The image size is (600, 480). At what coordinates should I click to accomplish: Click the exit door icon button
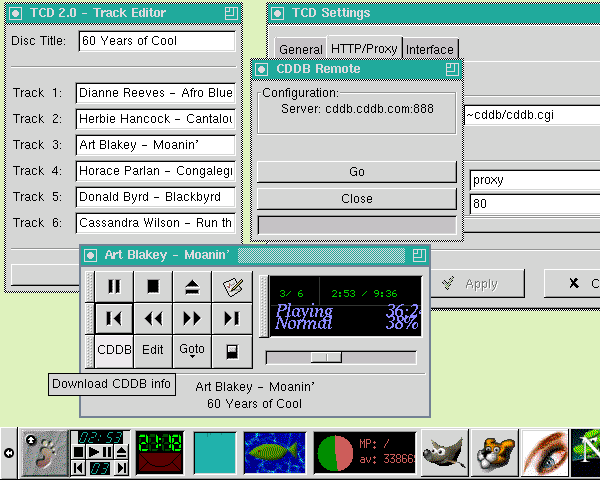pos(232,350)
